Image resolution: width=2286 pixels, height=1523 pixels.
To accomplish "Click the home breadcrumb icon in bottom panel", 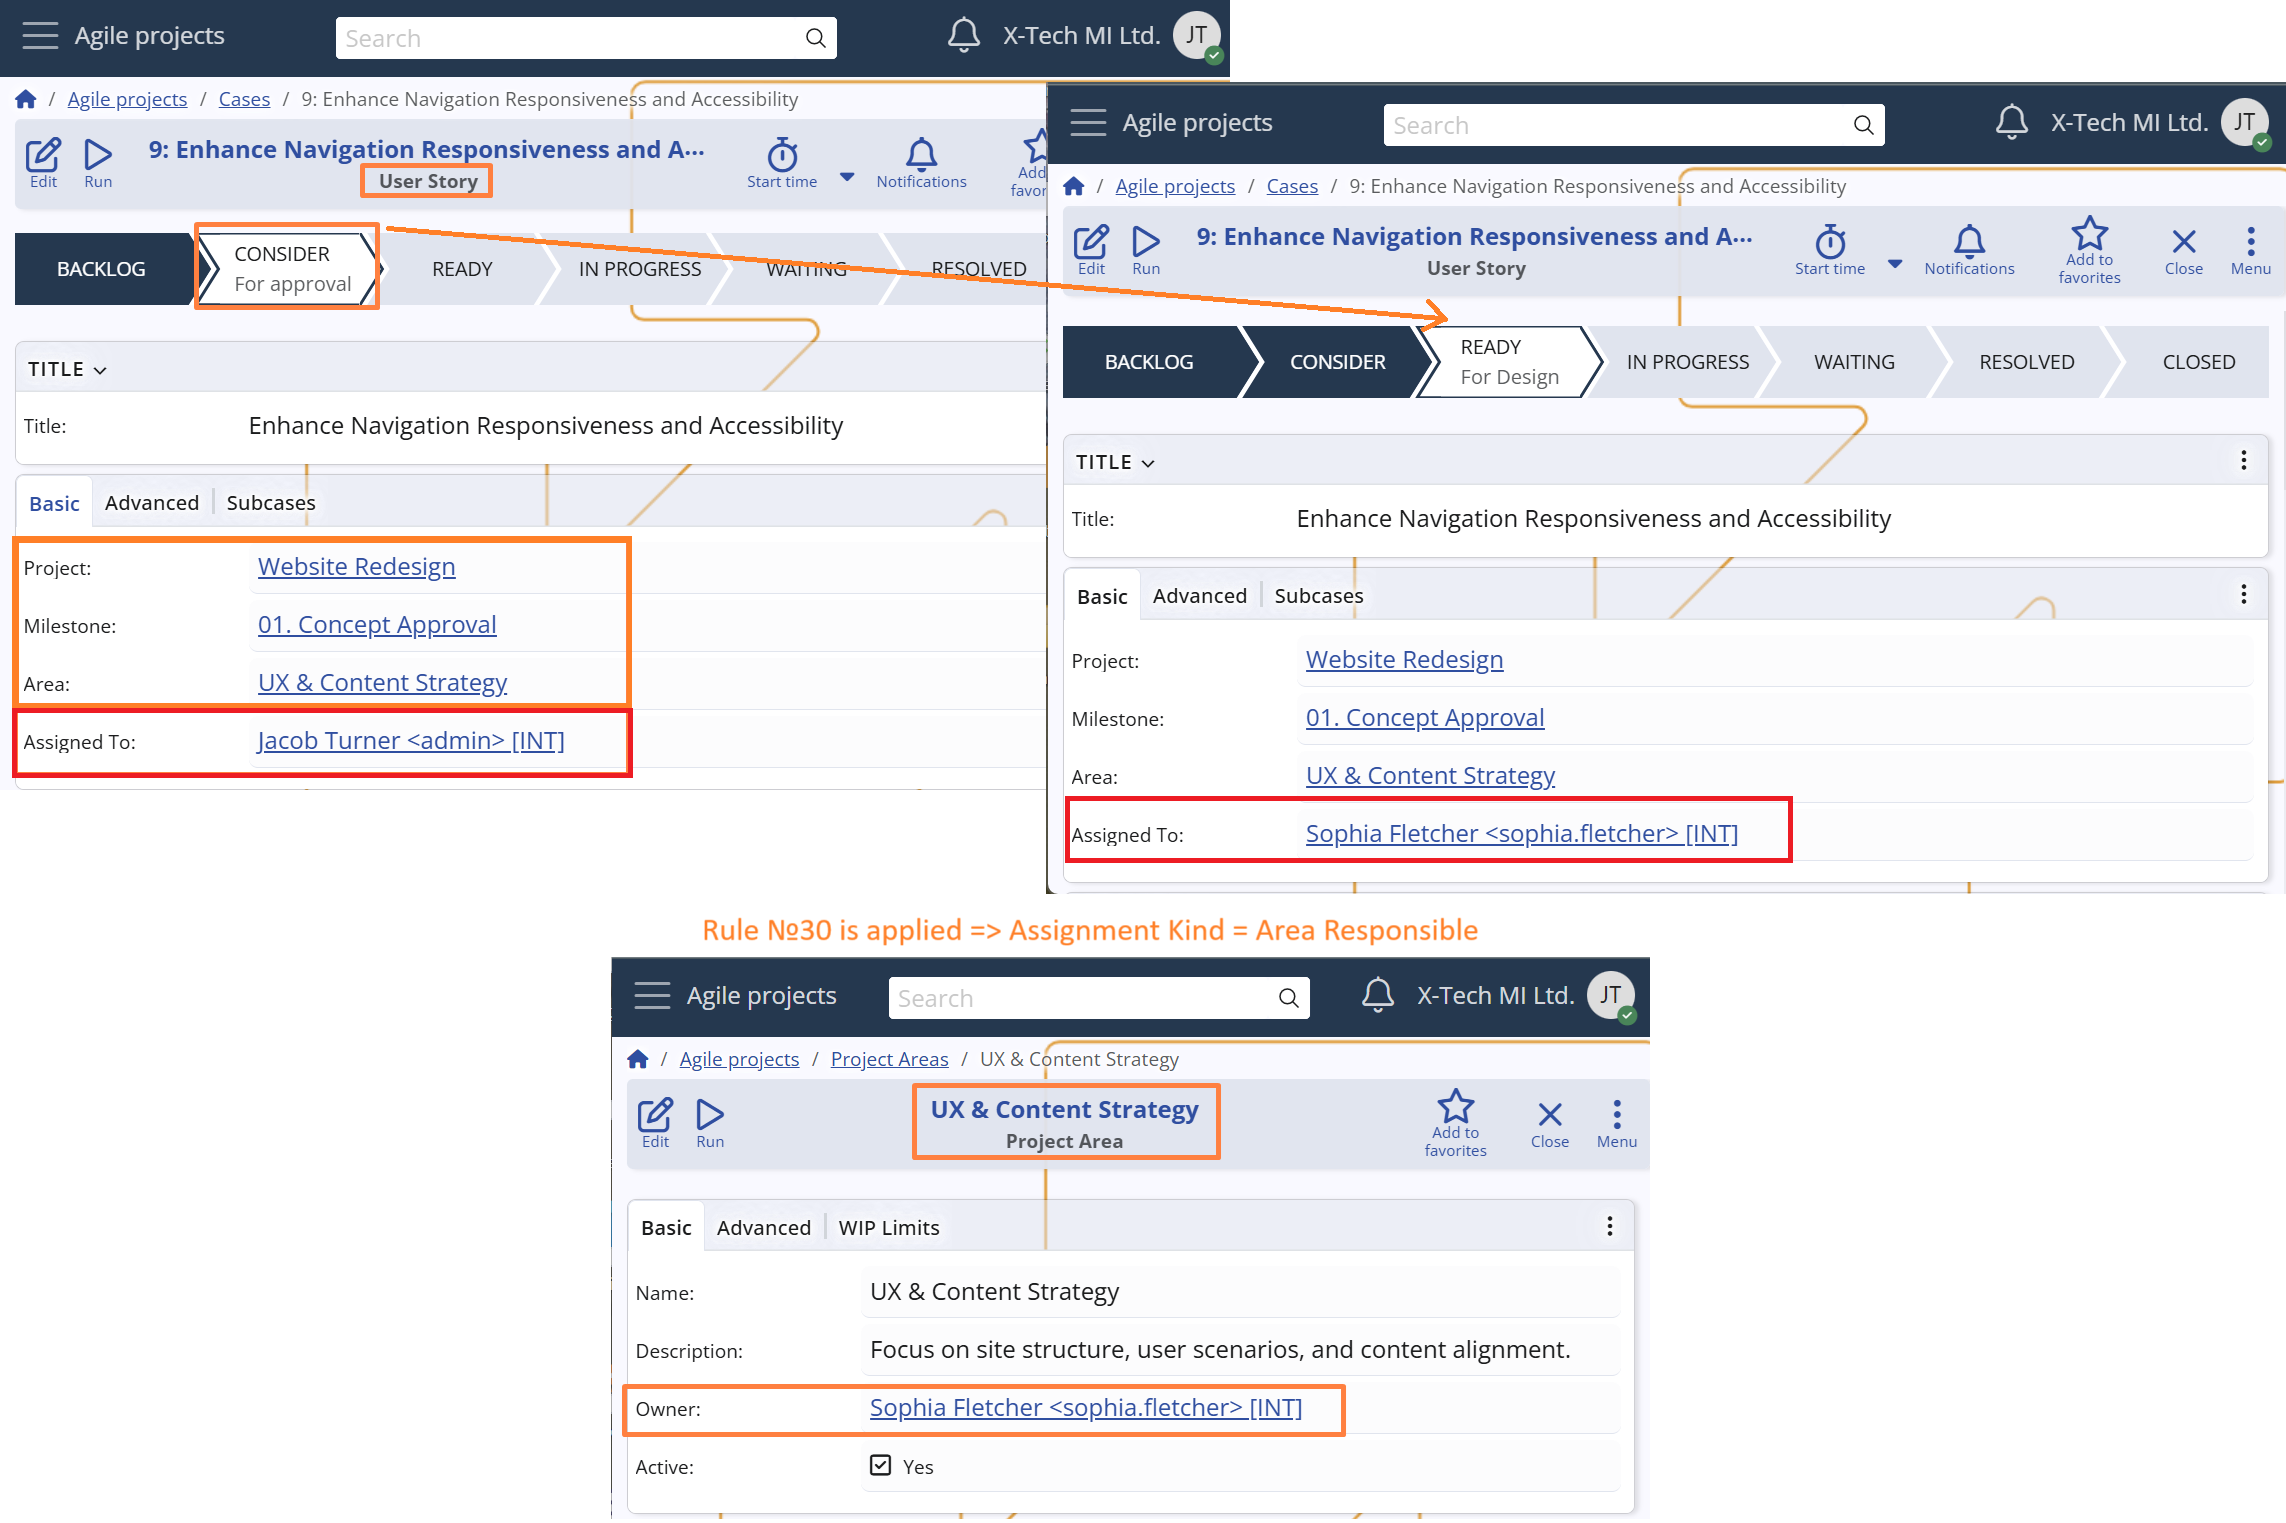I will [638, 1060].
